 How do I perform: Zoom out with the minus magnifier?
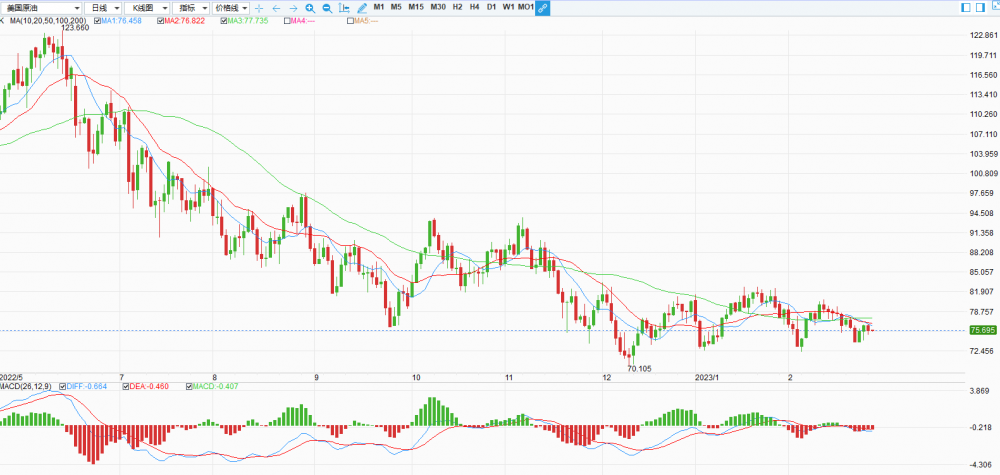pyautogui.click(x=327, y=8)
